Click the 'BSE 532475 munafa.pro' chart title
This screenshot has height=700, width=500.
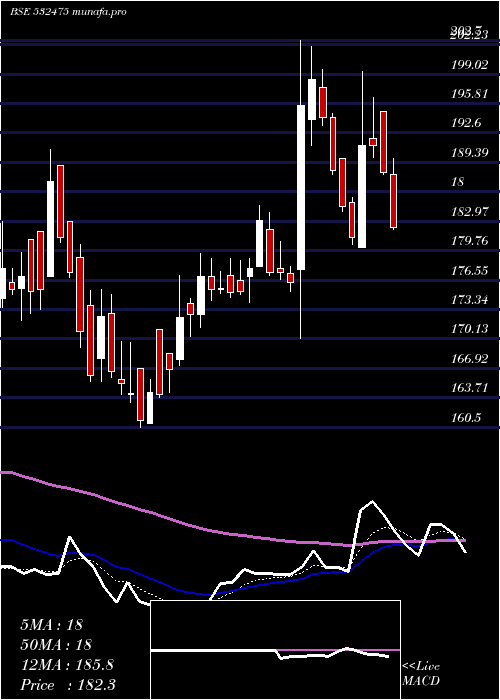[x=68, y=12]
